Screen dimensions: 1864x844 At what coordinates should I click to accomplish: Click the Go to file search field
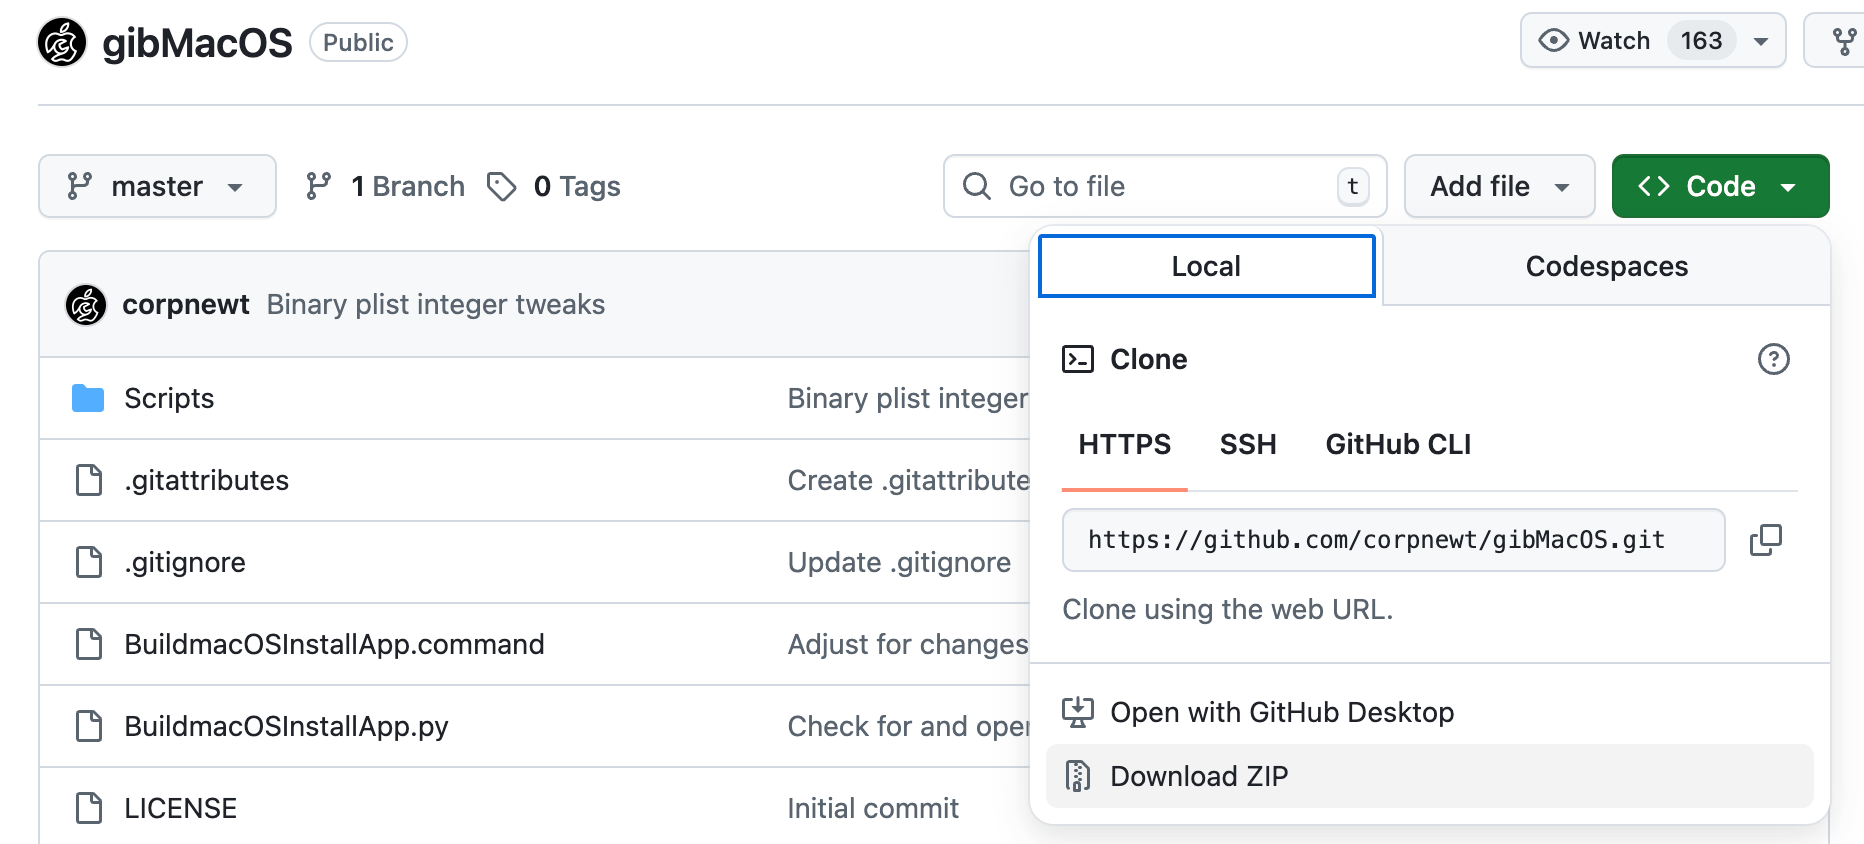coord(1164,187)
